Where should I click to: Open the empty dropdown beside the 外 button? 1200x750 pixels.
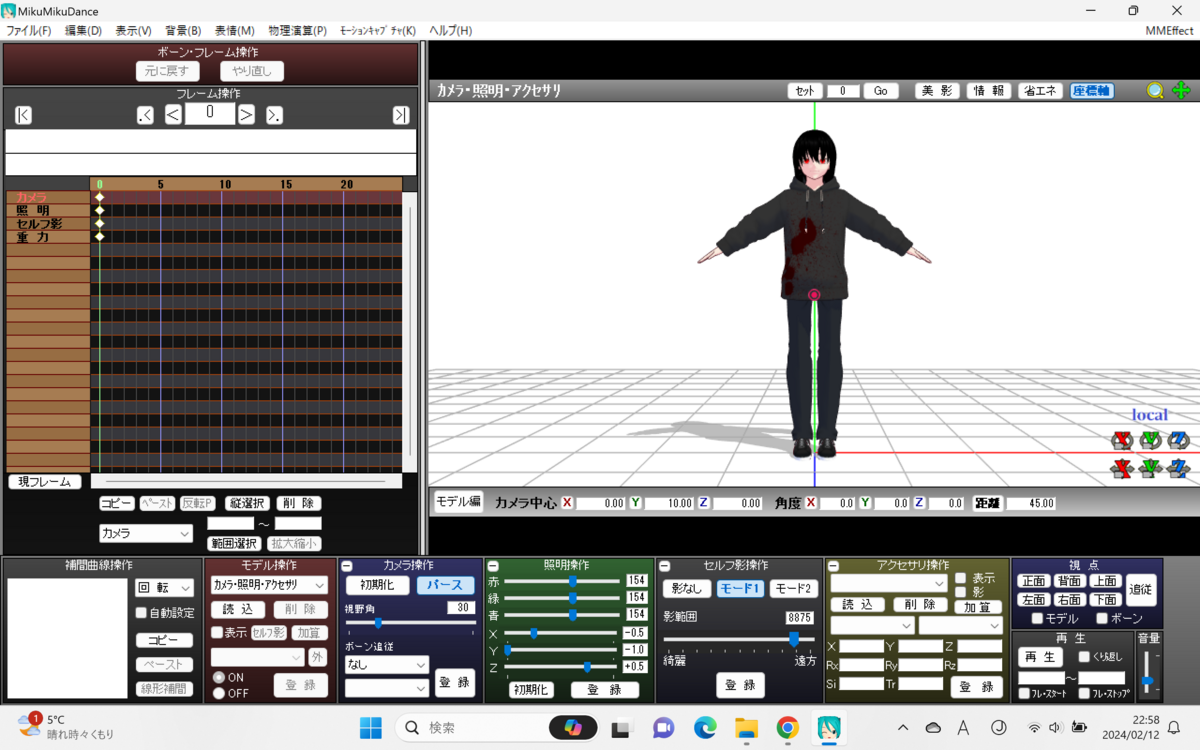[257, 657]
